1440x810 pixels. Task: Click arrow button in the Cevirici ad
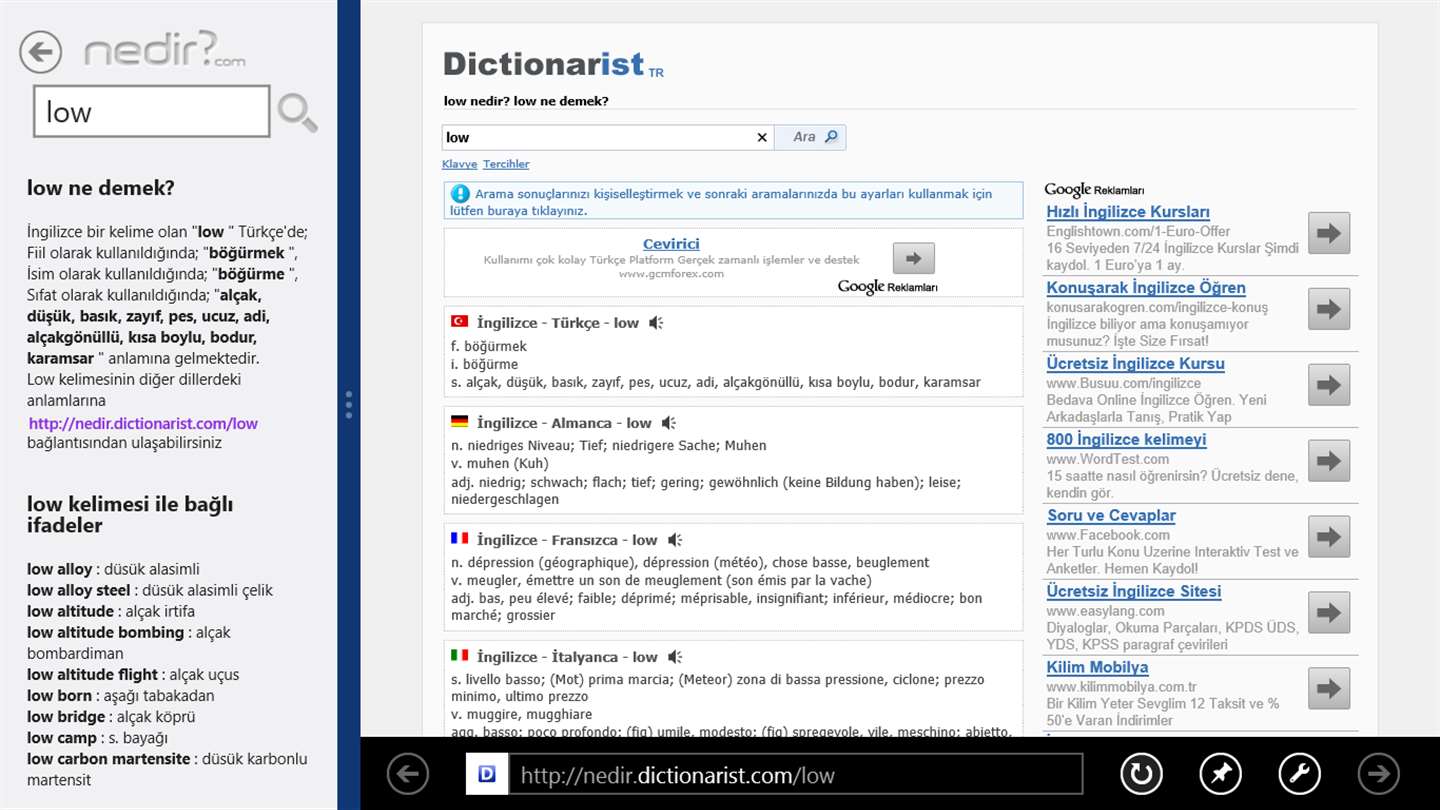click(913, 258)
